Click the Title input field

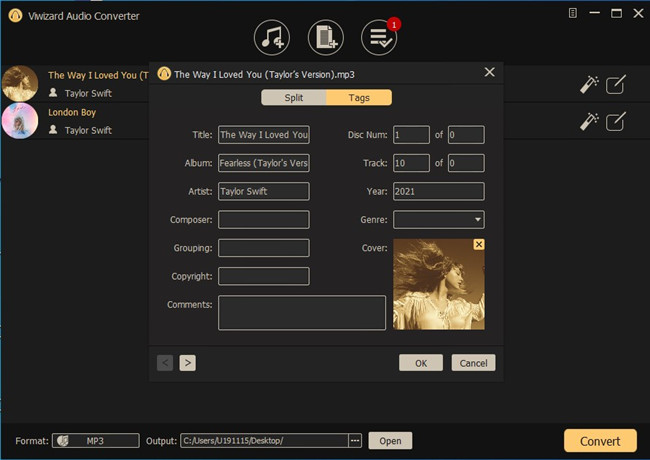coord(264,135)
